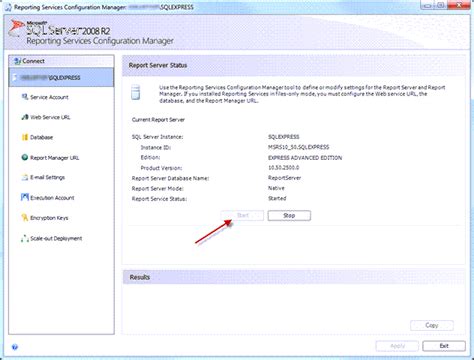Screen dimensions: 474x360
Task: Click the Report Service Status label
Action: (159, 199)
